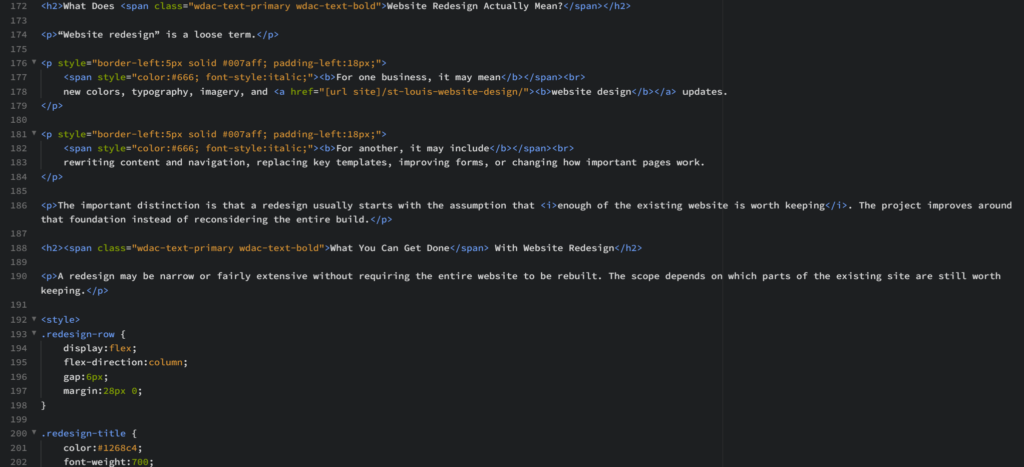Click the text '“Website redesign” is a loose term.'
The height and width of the screenshot is (467, 1024).
click(x=157, y=35)
